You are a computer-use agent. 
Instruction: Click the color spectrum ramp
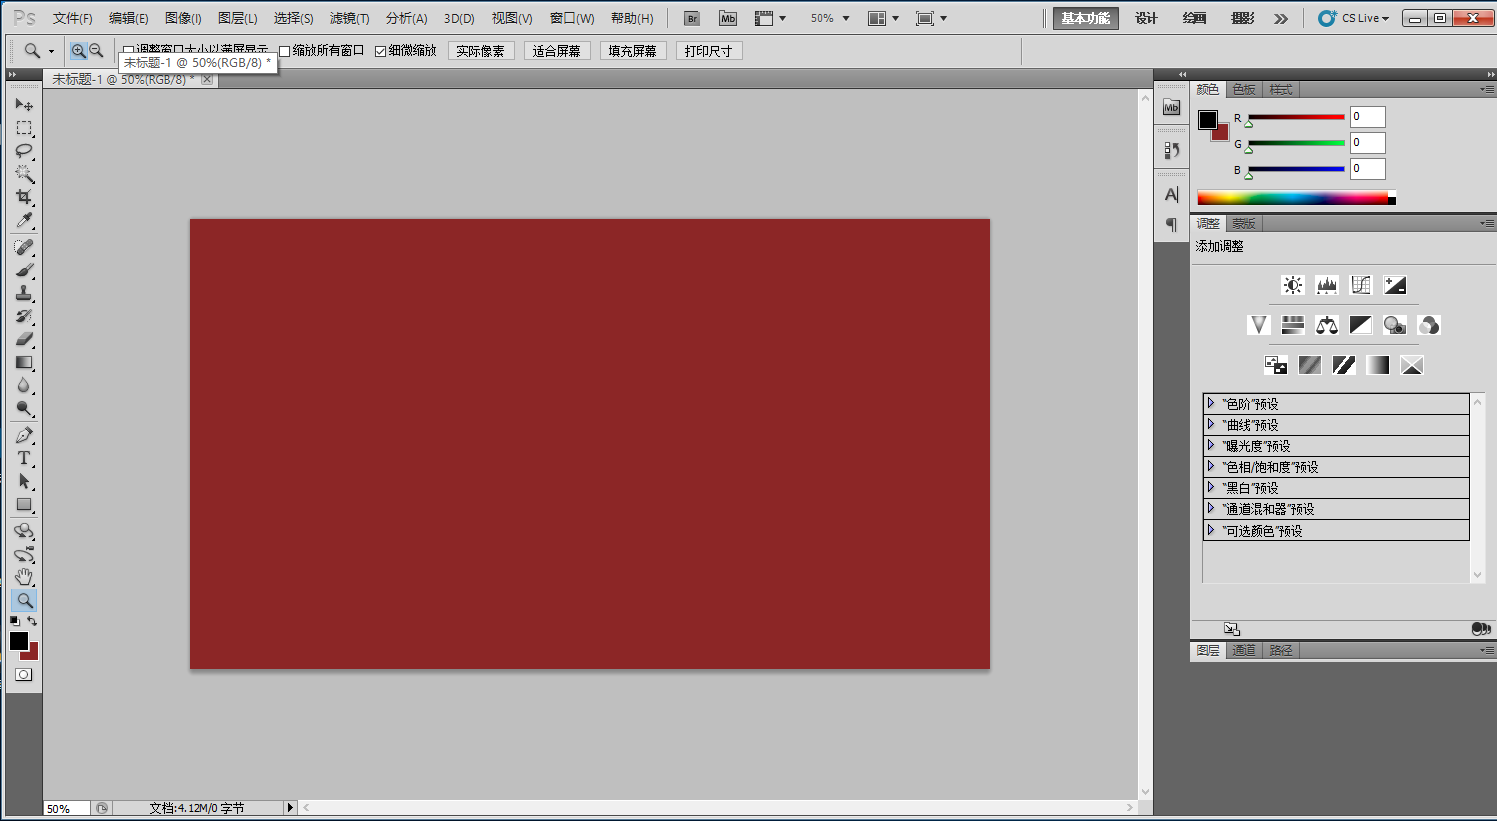click(x=1295, y=198)
